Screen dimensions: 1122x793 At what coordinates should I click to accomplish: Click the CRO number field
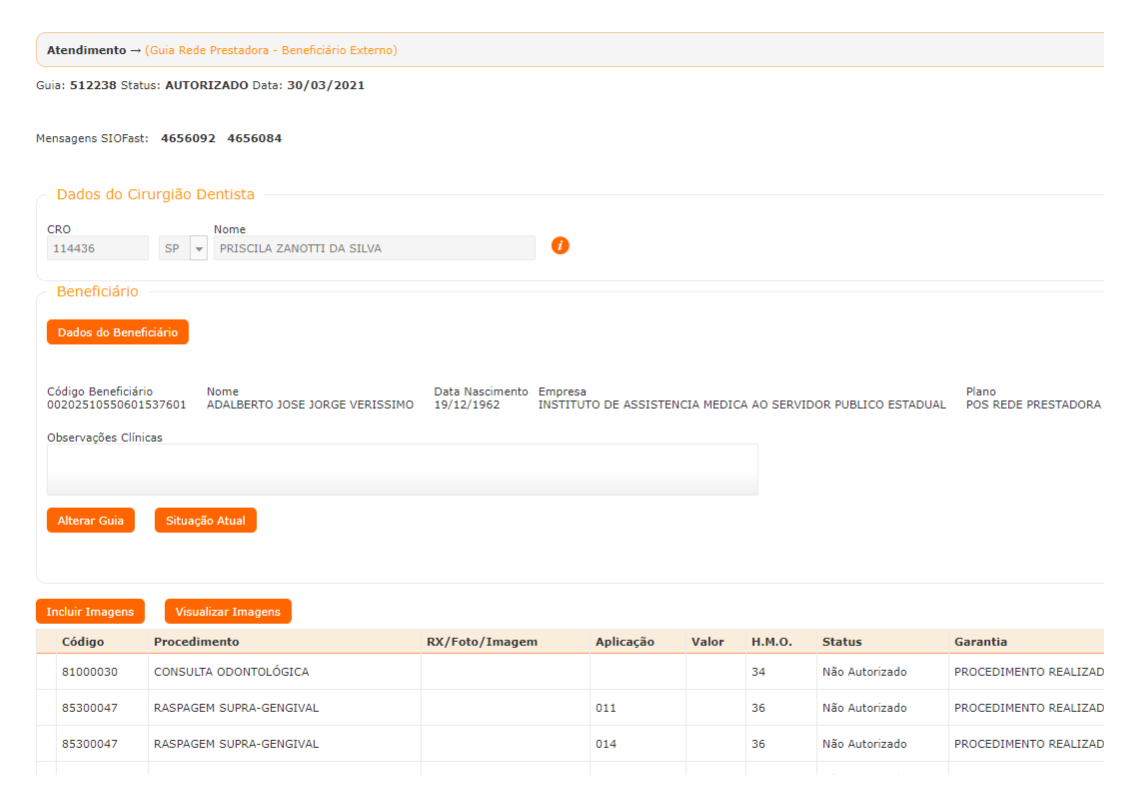pos(98,248)
